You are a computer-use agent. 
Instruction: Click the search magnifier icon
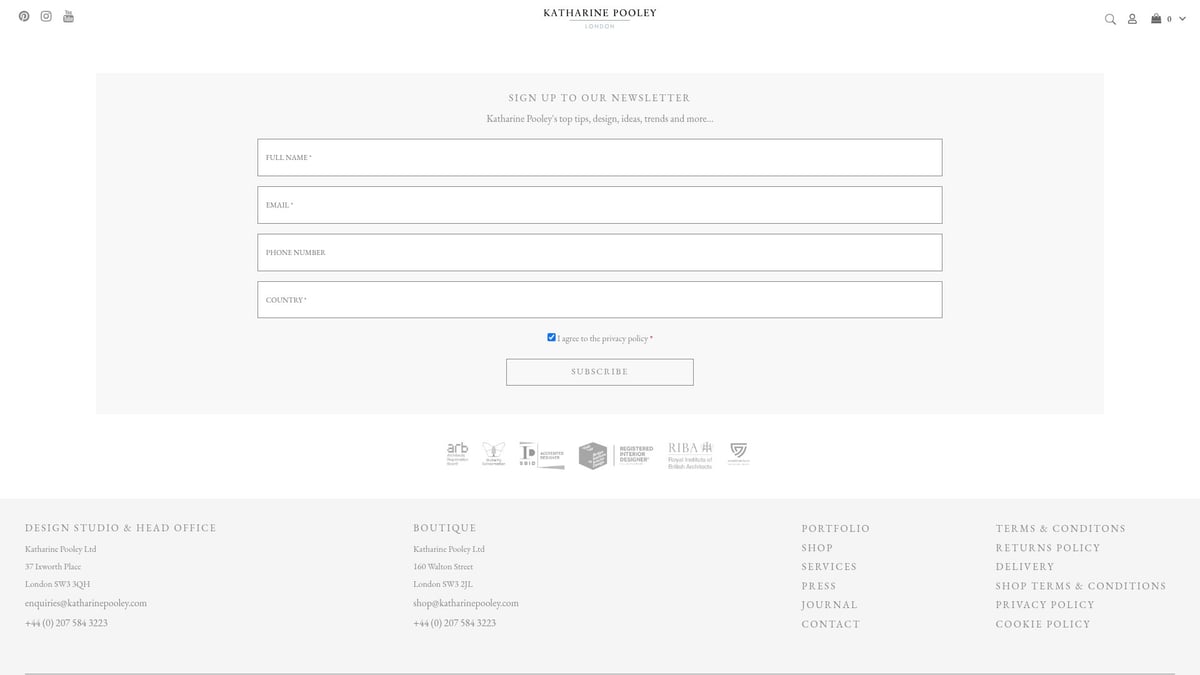coord(1110,19)
